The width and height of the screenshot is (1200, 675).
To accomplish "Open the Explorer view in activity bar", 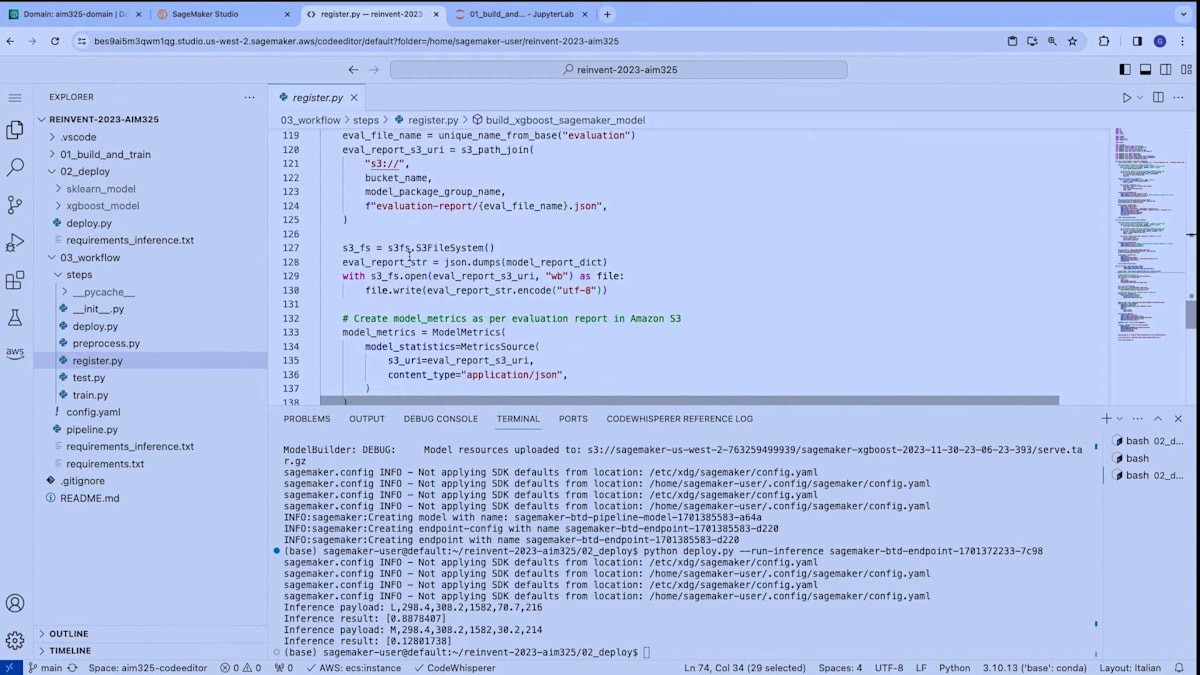I will (15, 130).
